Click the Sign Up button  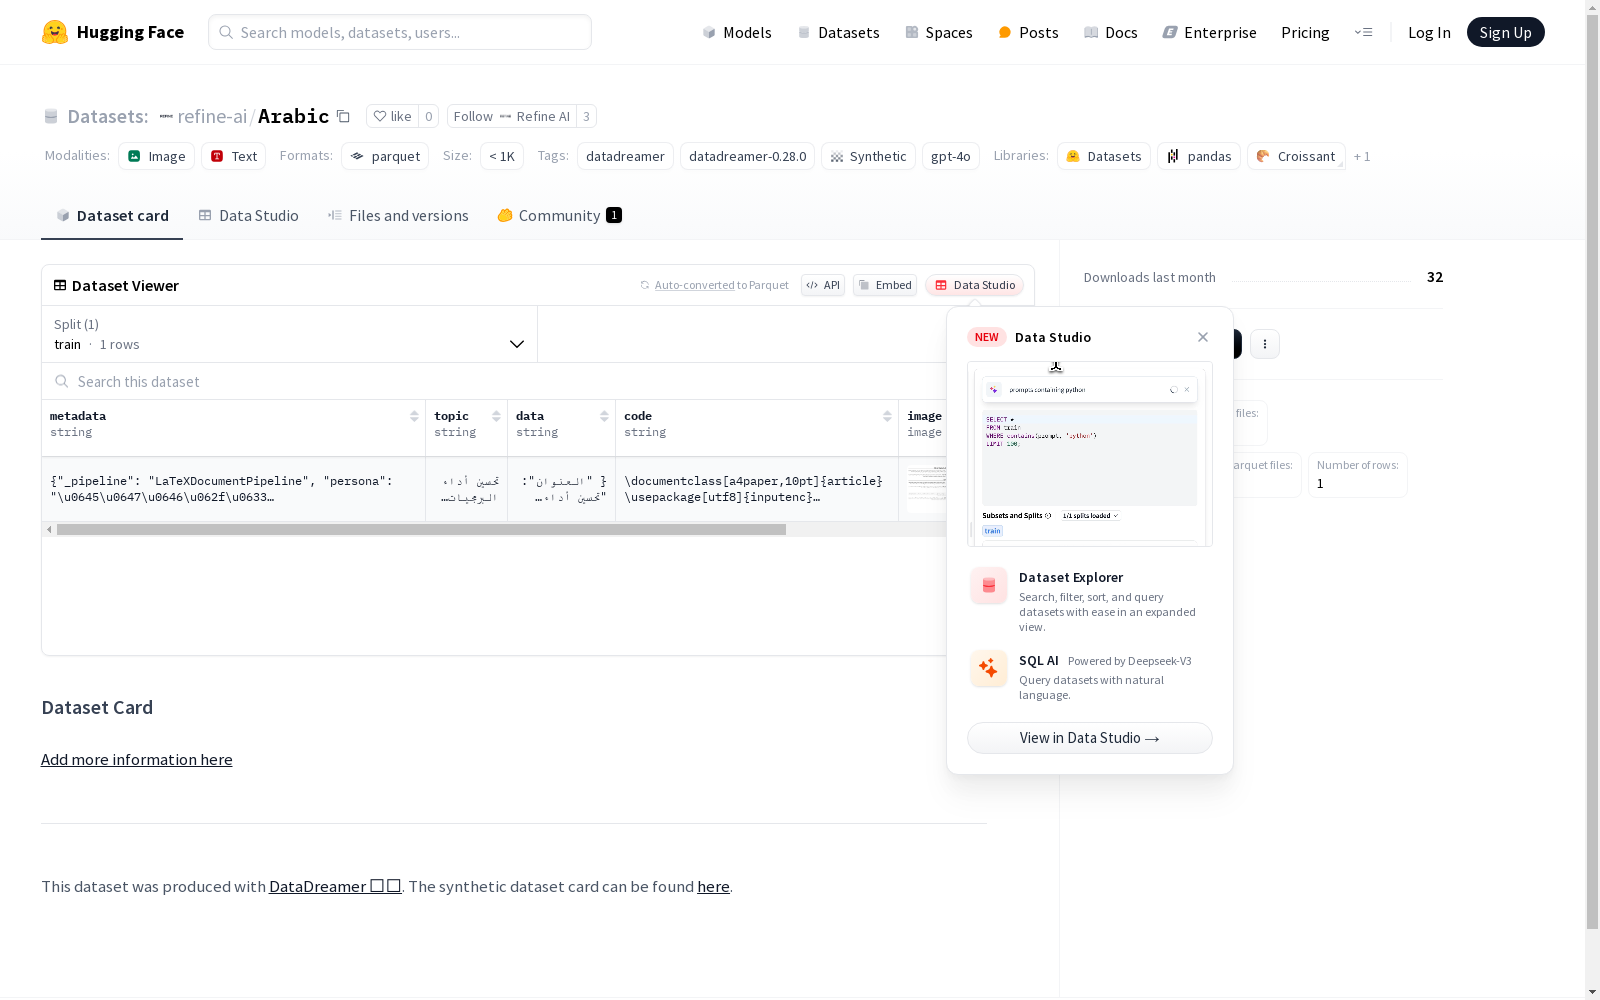click(1505, 32)
